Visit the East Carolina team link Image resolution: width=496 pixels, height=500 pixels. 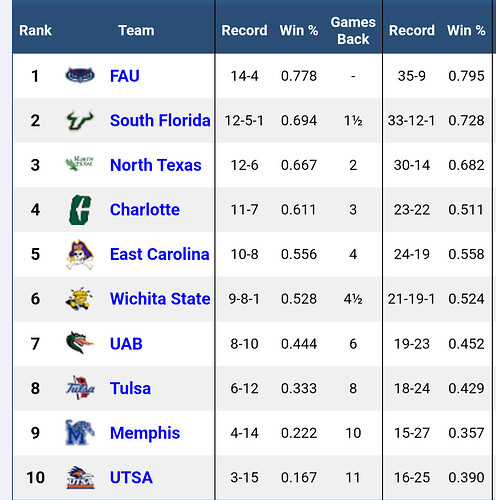[x=160, y=254]
